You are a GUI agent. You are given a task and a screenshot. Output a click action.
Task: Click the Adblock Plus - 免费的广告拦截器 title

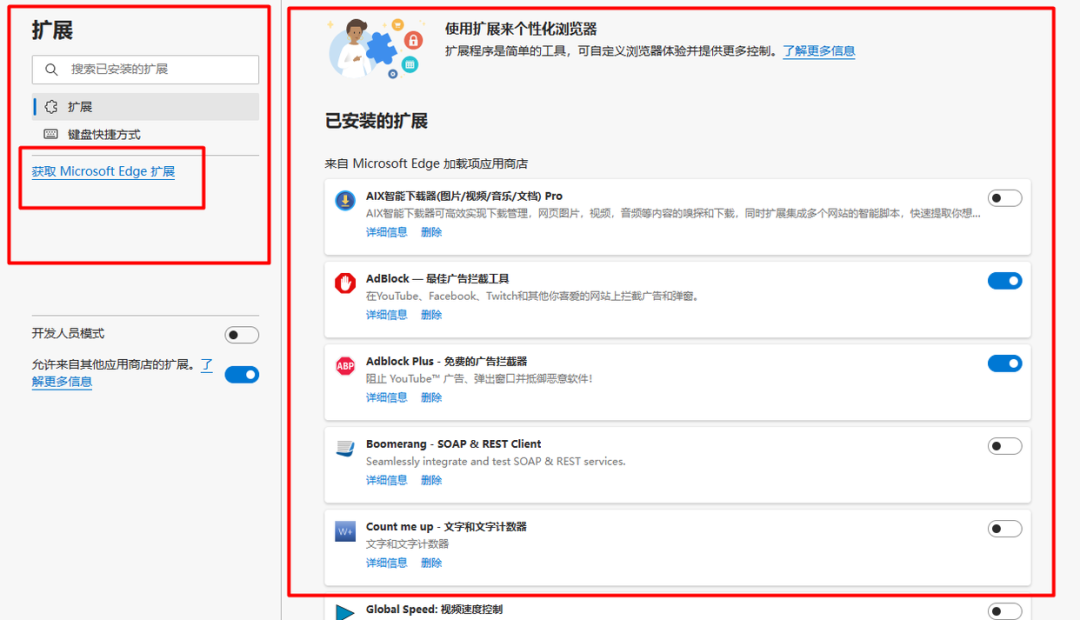(x=446, y=362)
